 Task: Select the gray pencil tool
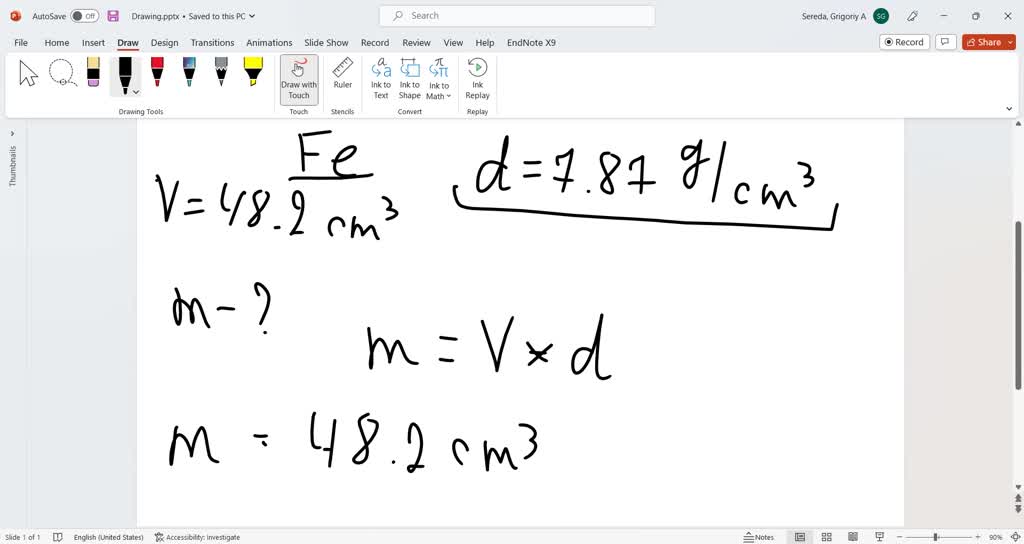click(221, 72)
